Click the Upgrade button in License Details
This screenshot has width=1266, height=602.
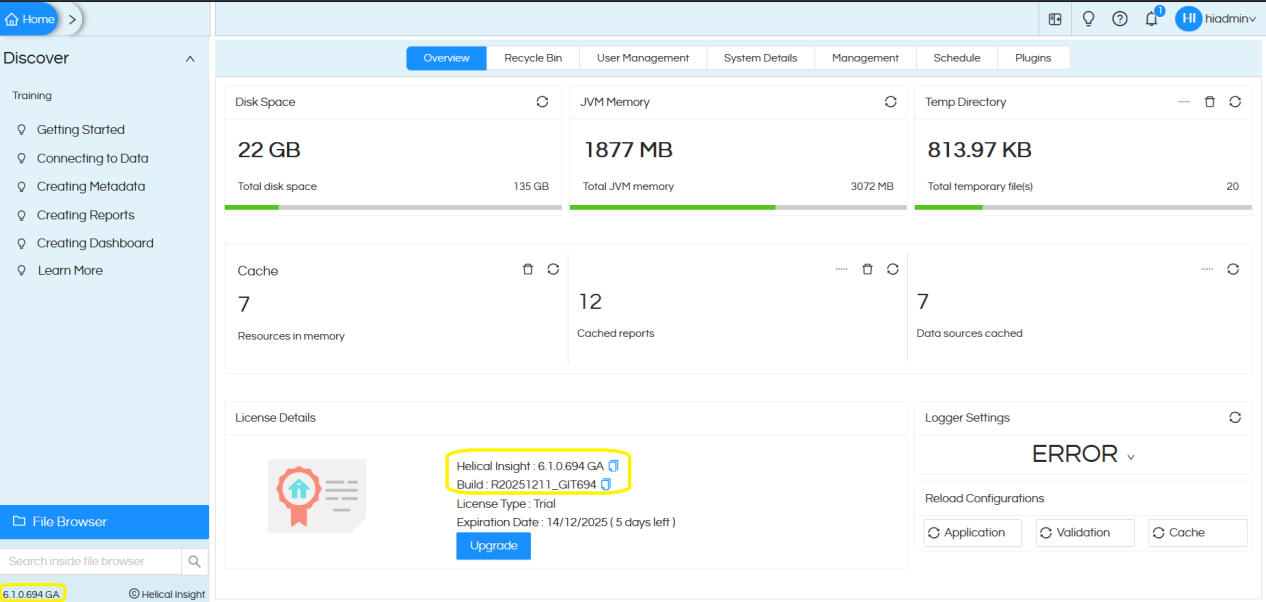click(493, 545)
